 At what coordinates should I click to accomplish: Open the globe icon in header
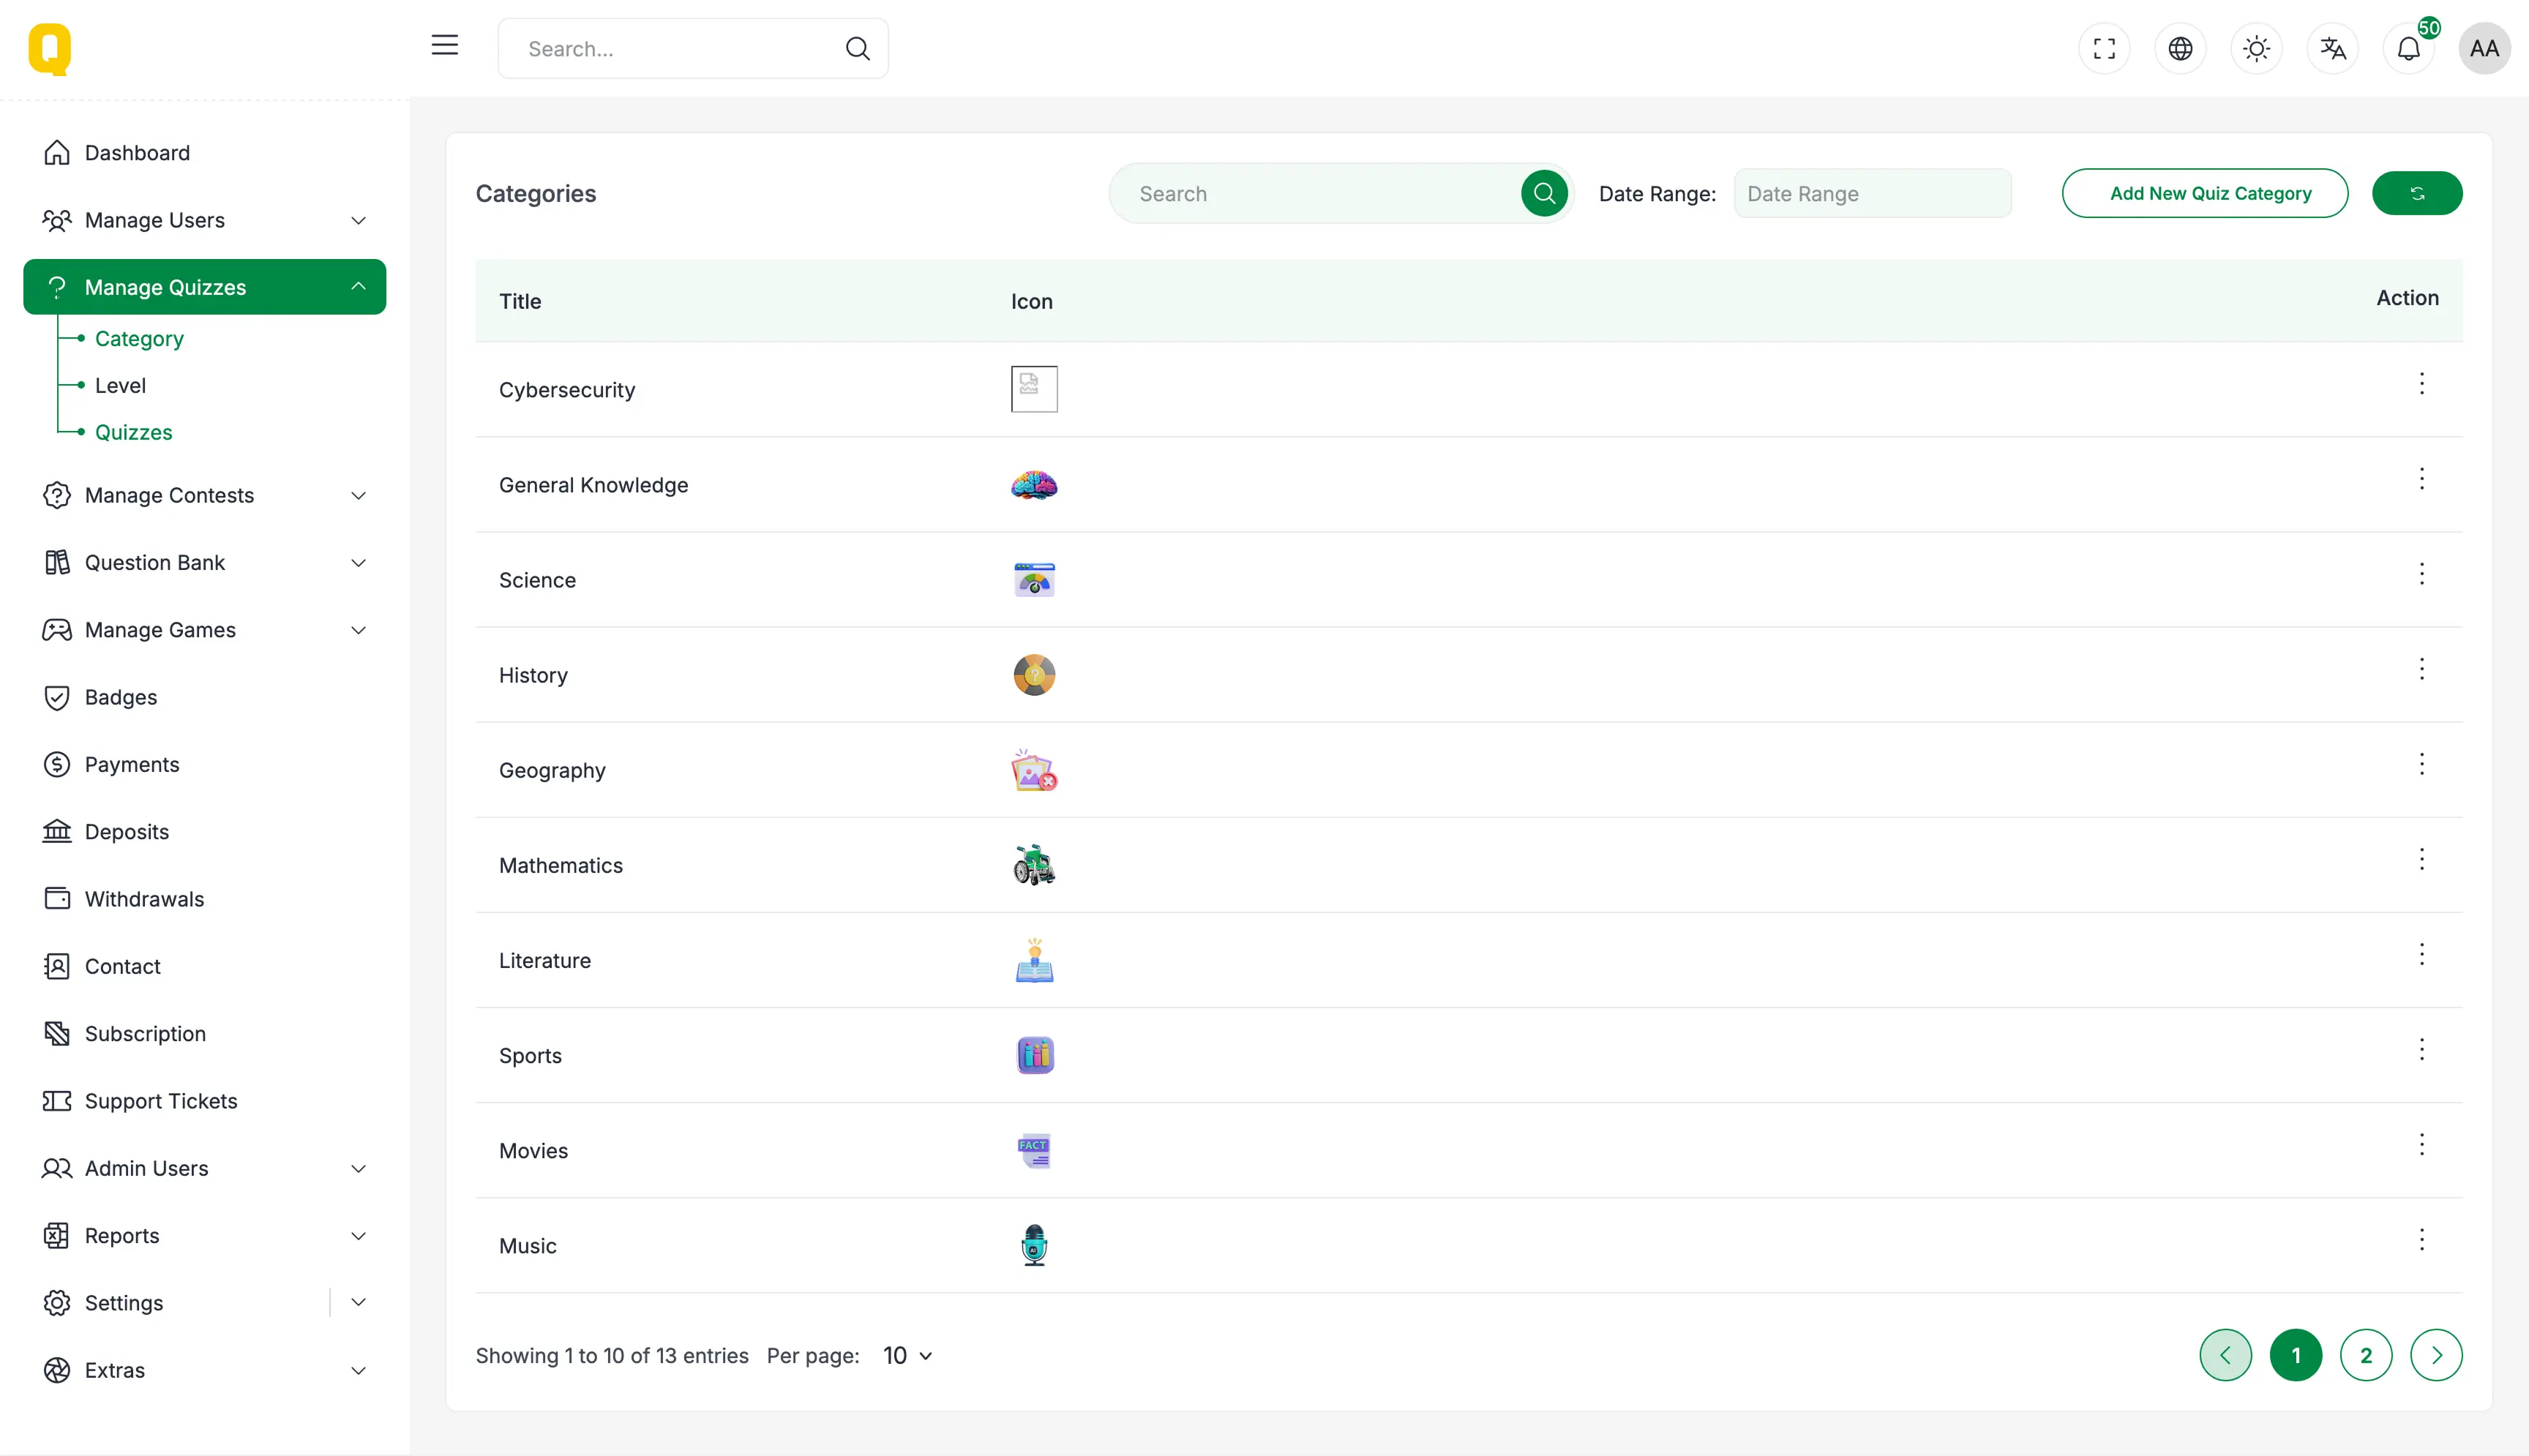tap(2180, 48)
